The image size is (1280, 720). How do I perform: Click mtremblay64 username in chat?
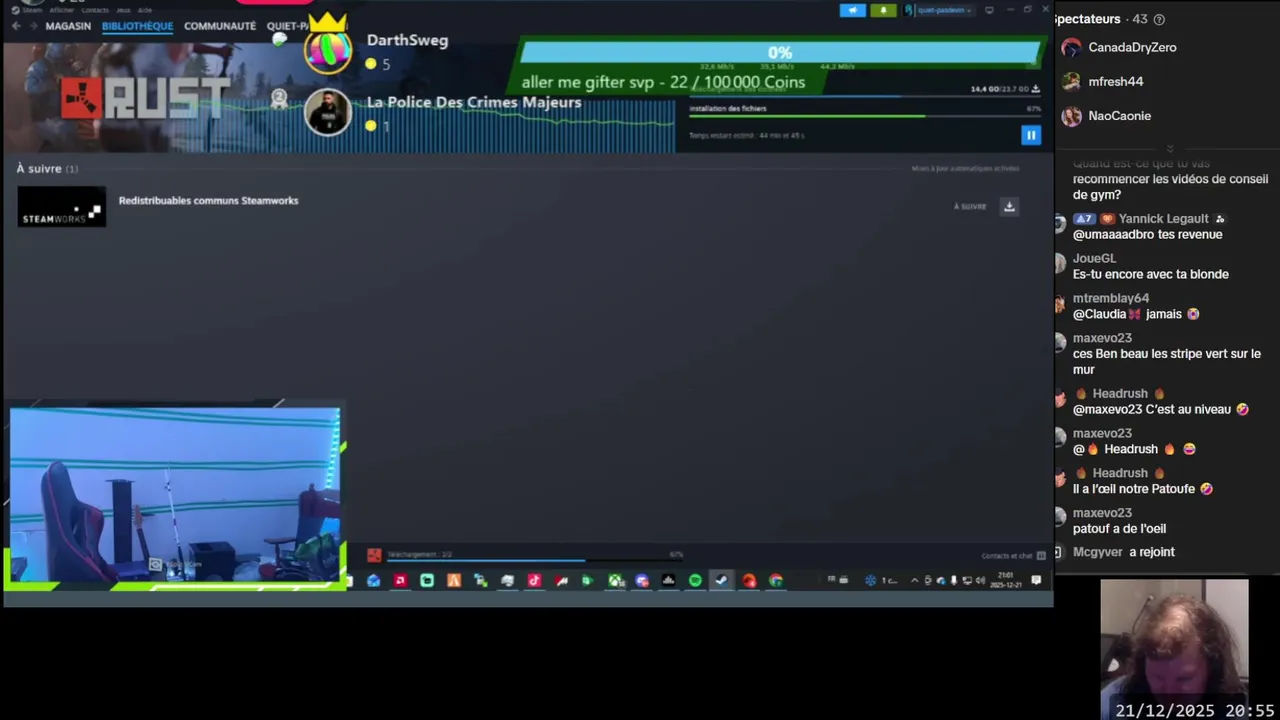tap(1111, 298)
